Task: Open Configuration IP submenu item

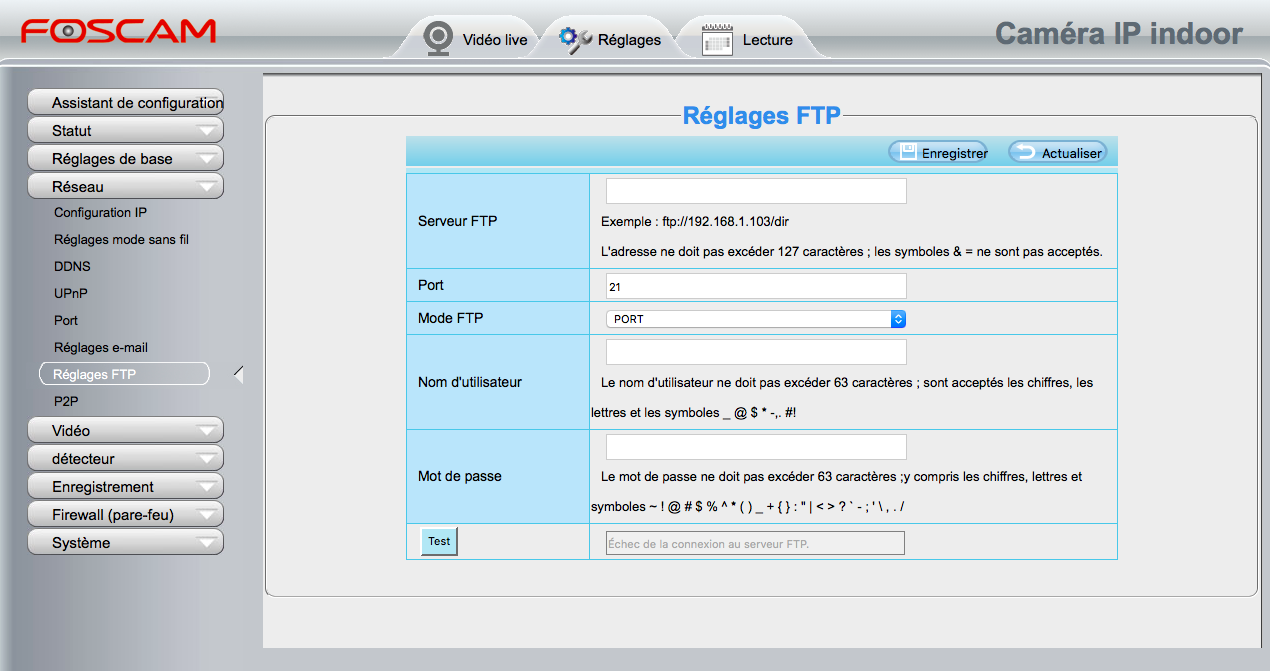Action: pos(100,213)
